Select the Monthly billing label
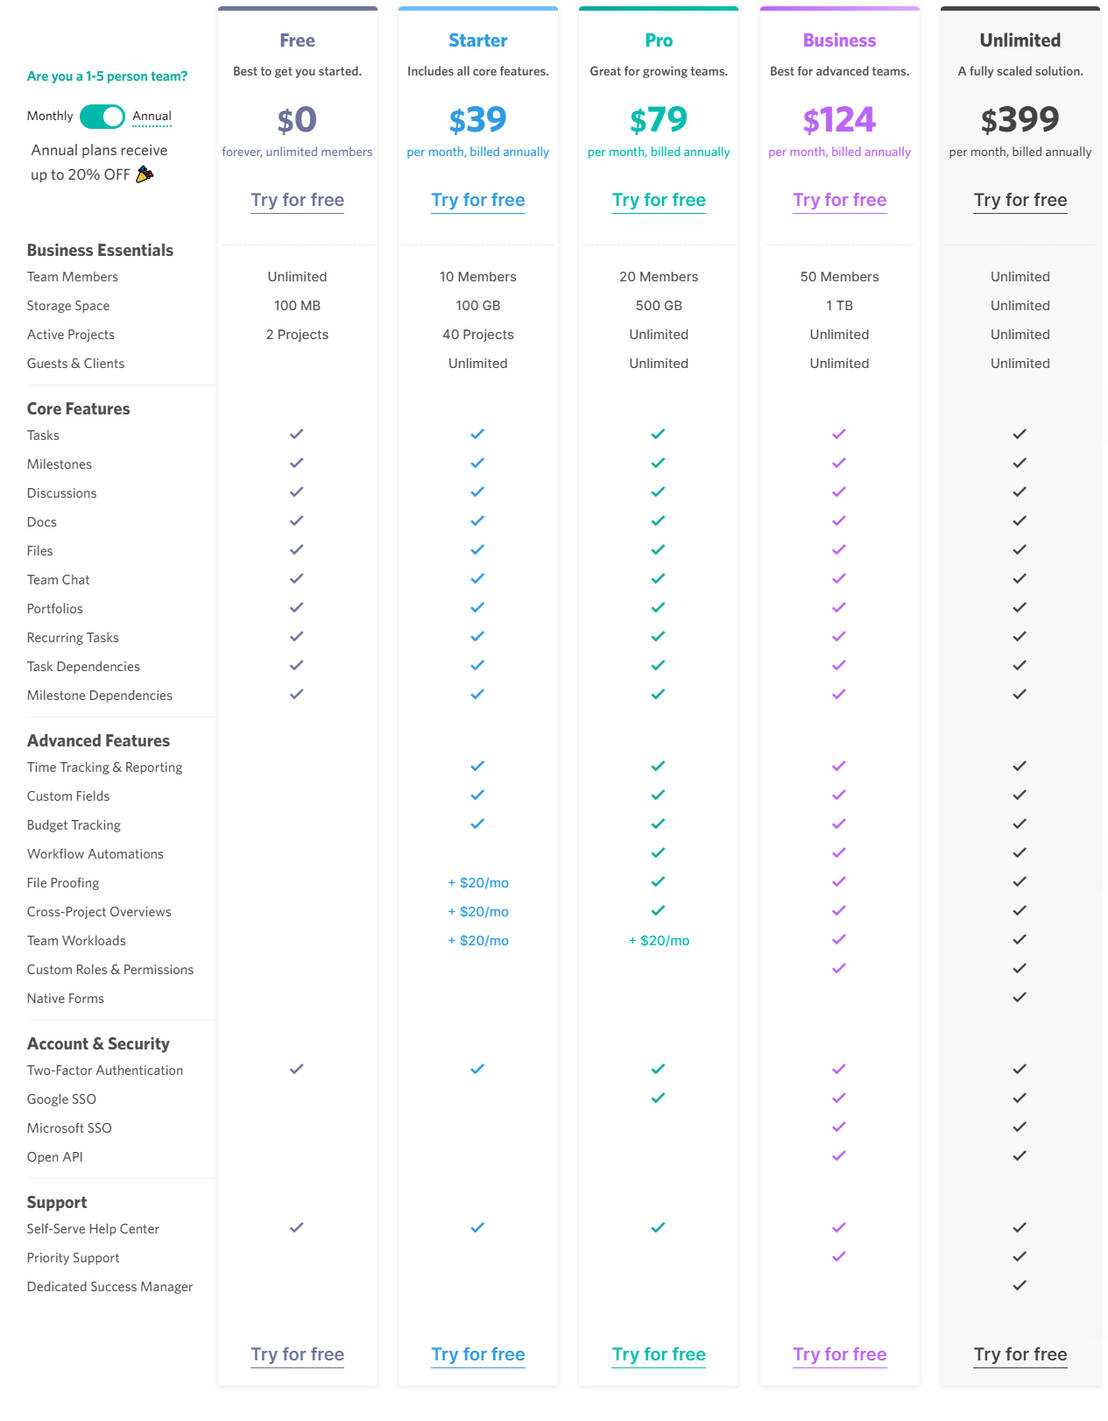 point(50,116)
